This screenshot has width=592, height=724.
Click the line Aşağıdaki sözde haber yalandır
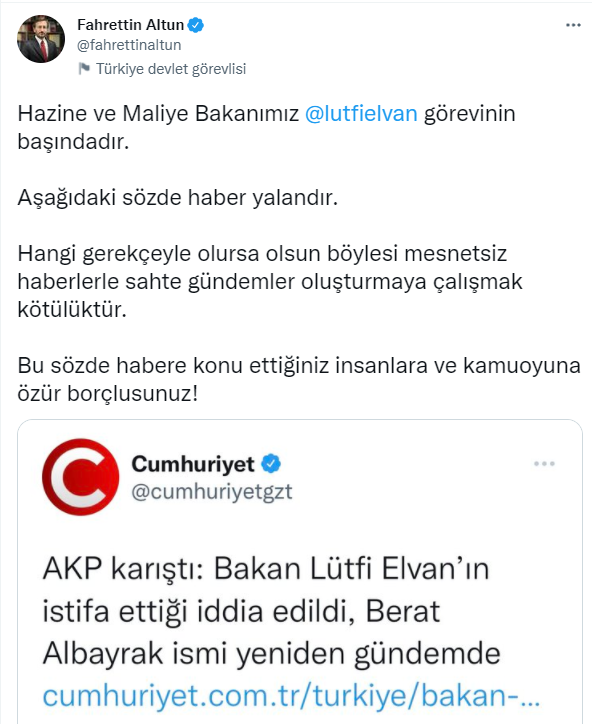[178, 198]
